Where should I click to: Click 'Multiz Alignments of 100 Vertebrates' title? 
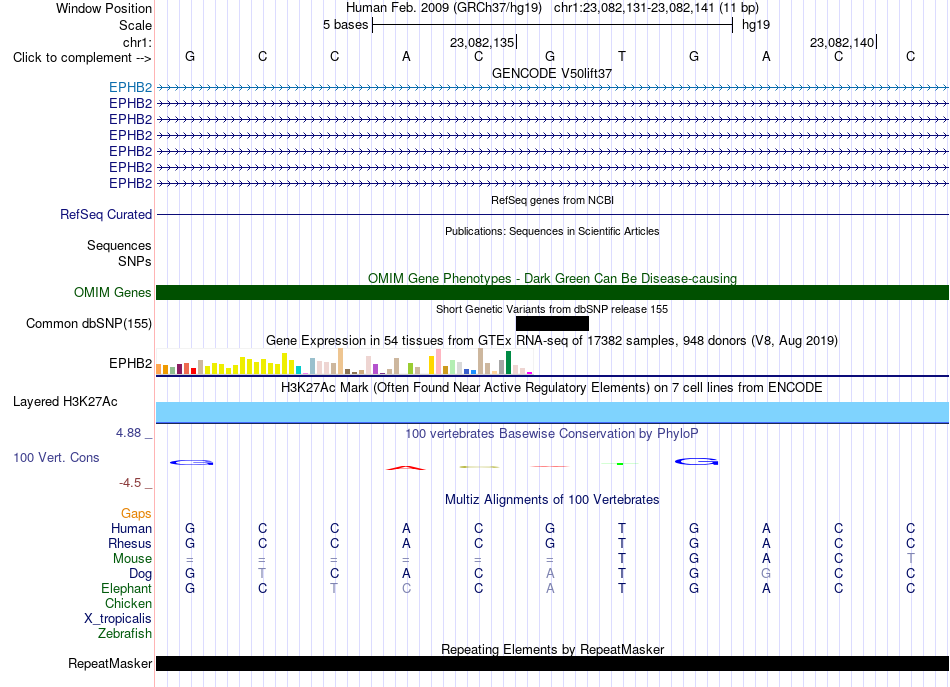click(552, 499)
